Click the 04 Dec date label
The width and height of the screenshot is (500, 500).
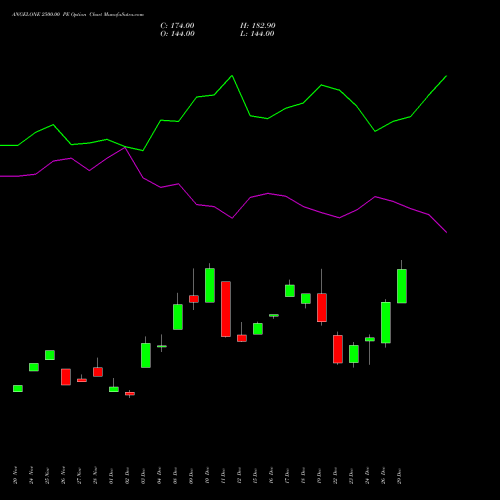(159, 476)
